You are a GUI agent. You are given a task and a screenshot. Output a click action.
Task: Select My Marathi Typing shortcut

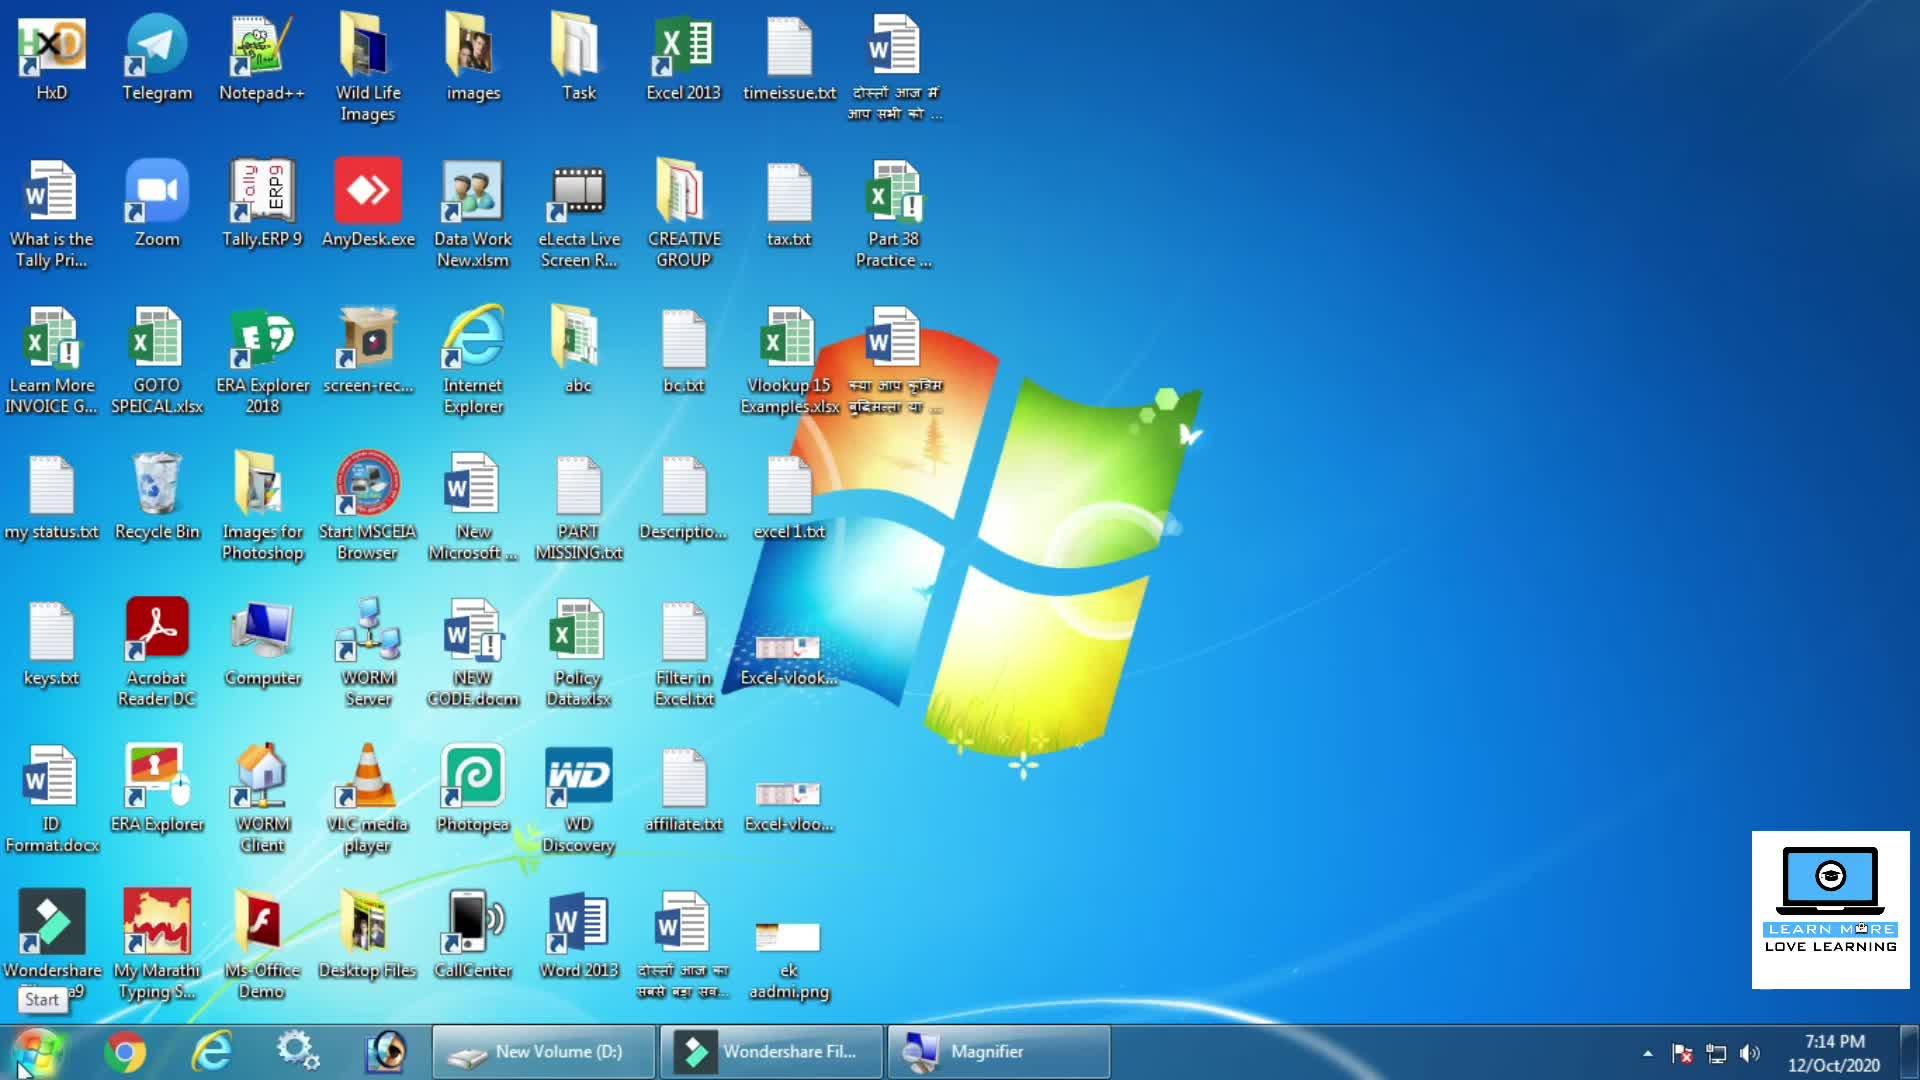(x=157, y=946)
